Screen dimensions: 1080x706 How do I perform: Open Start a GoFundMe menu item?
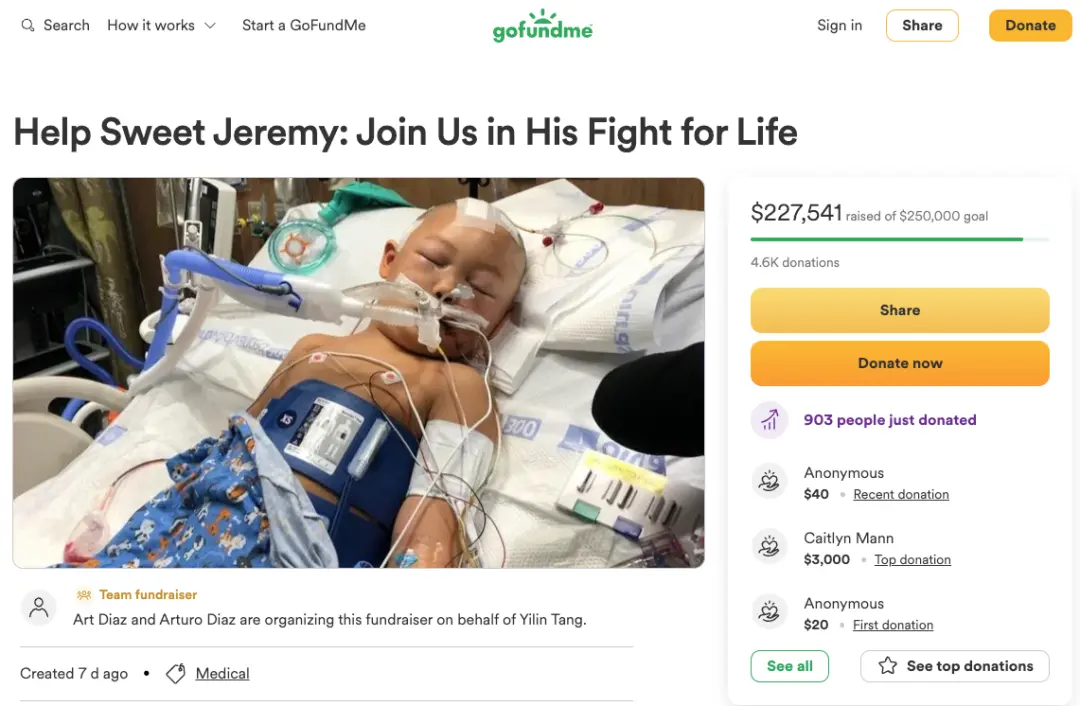click(x=304, y=25)
